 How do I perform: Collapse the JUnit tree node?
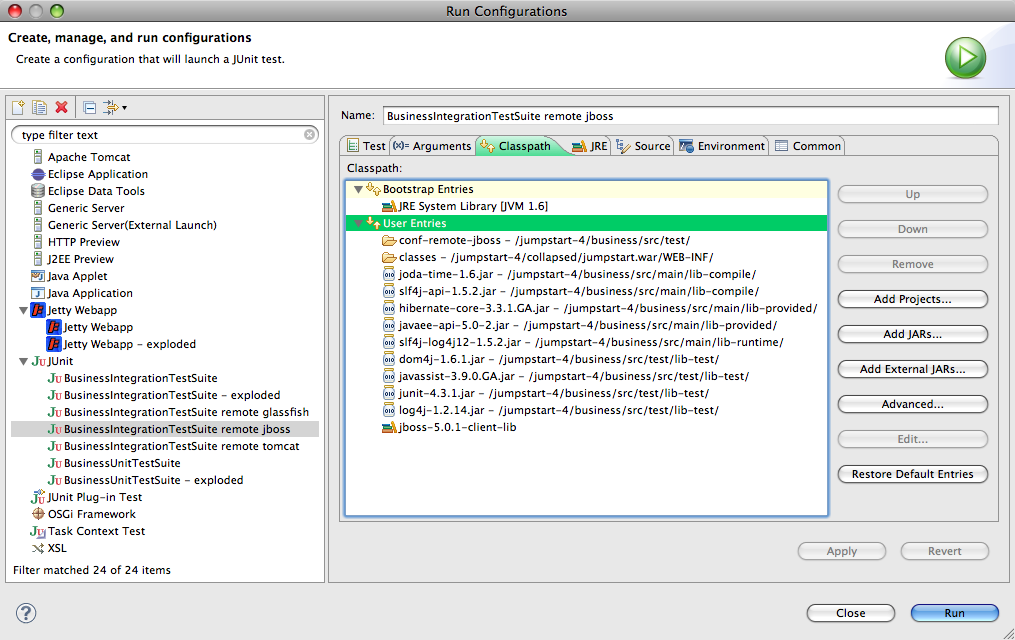23,362
